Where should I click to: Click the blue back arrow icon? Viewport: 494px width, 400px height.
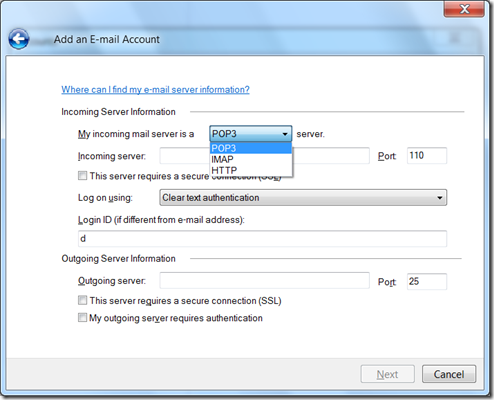[19, 39]
